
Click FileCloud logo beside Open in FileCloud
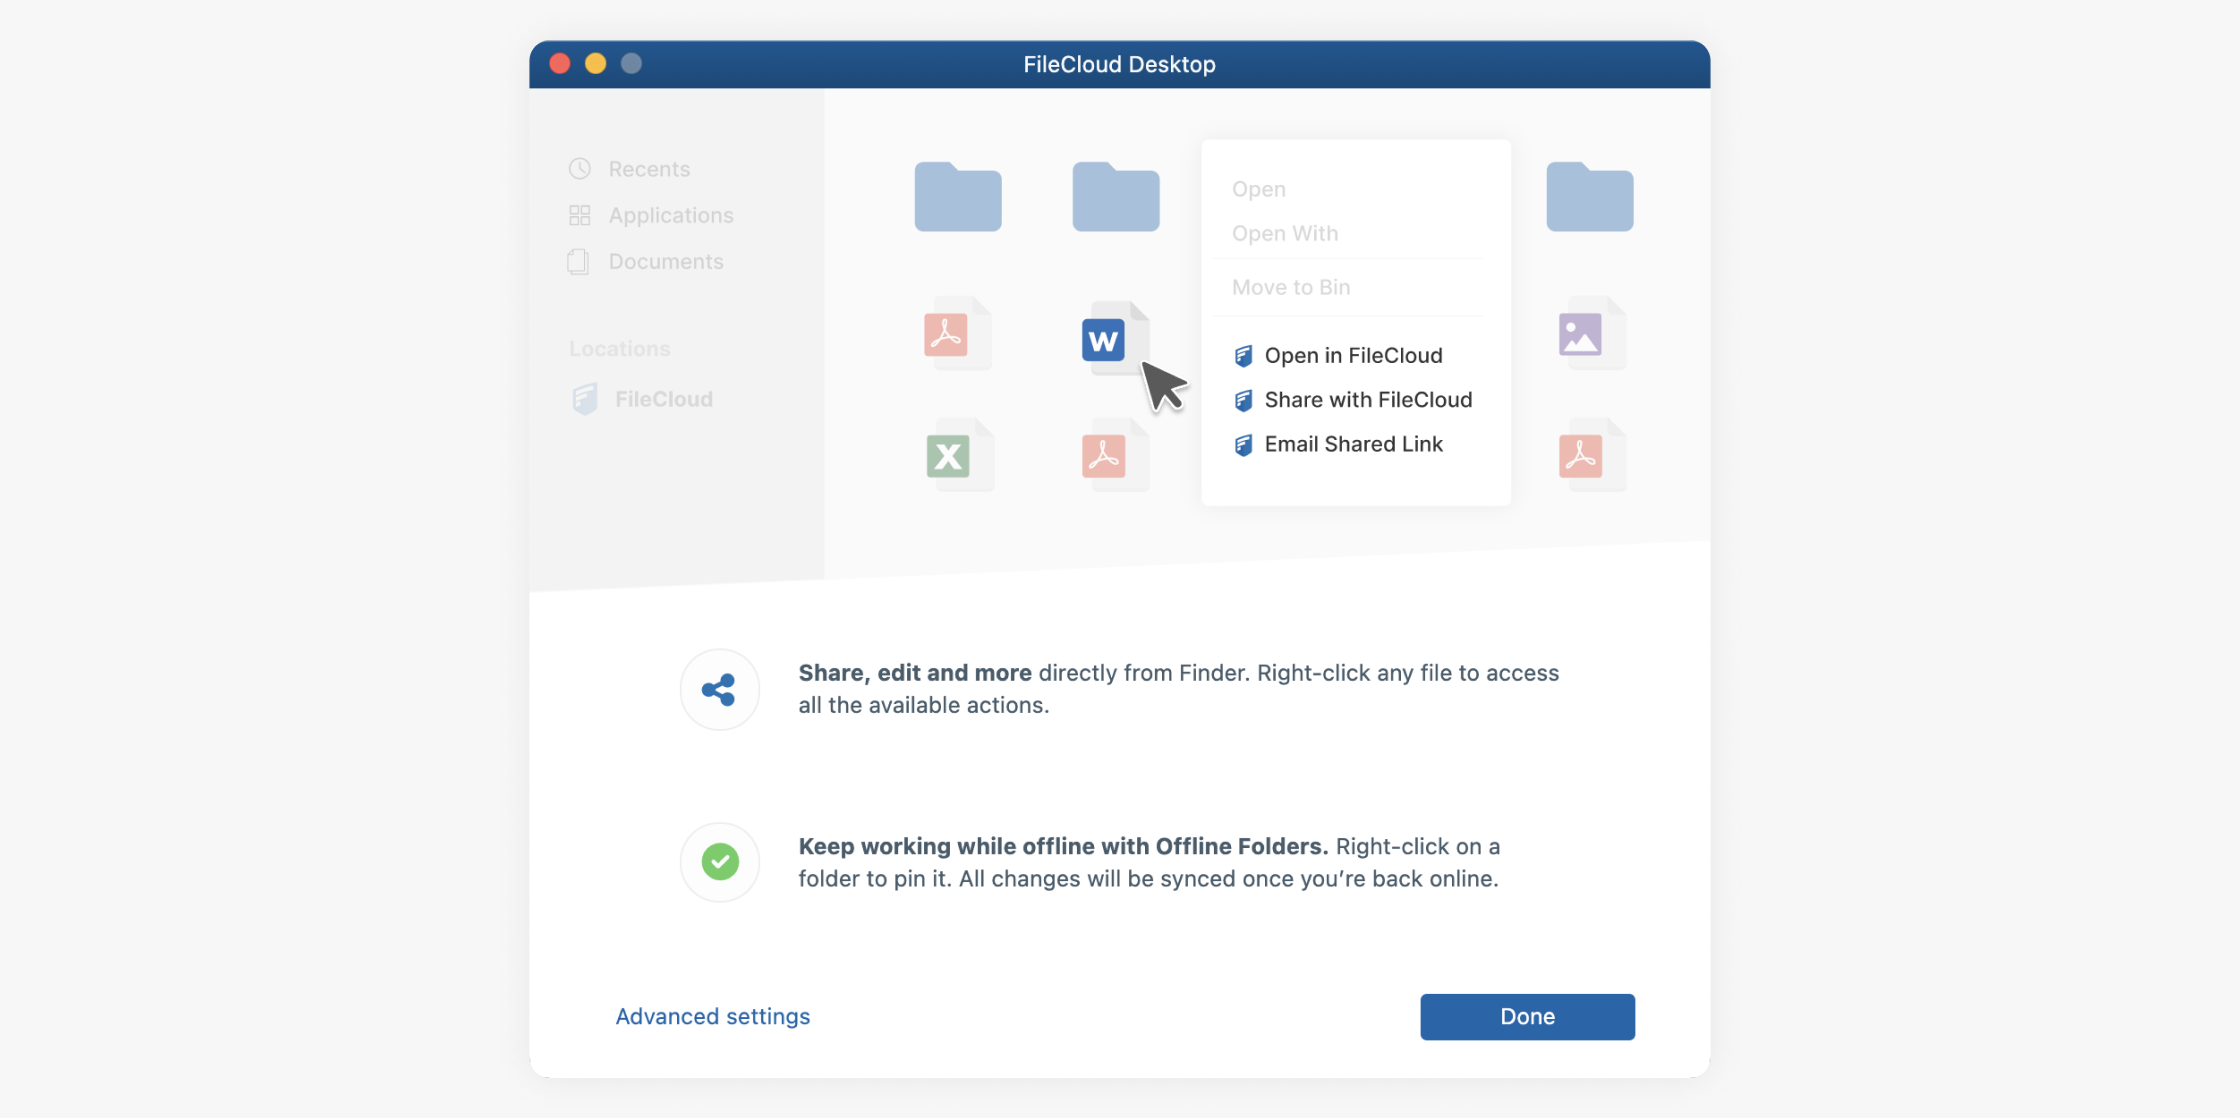click(x=1243, y=356)
